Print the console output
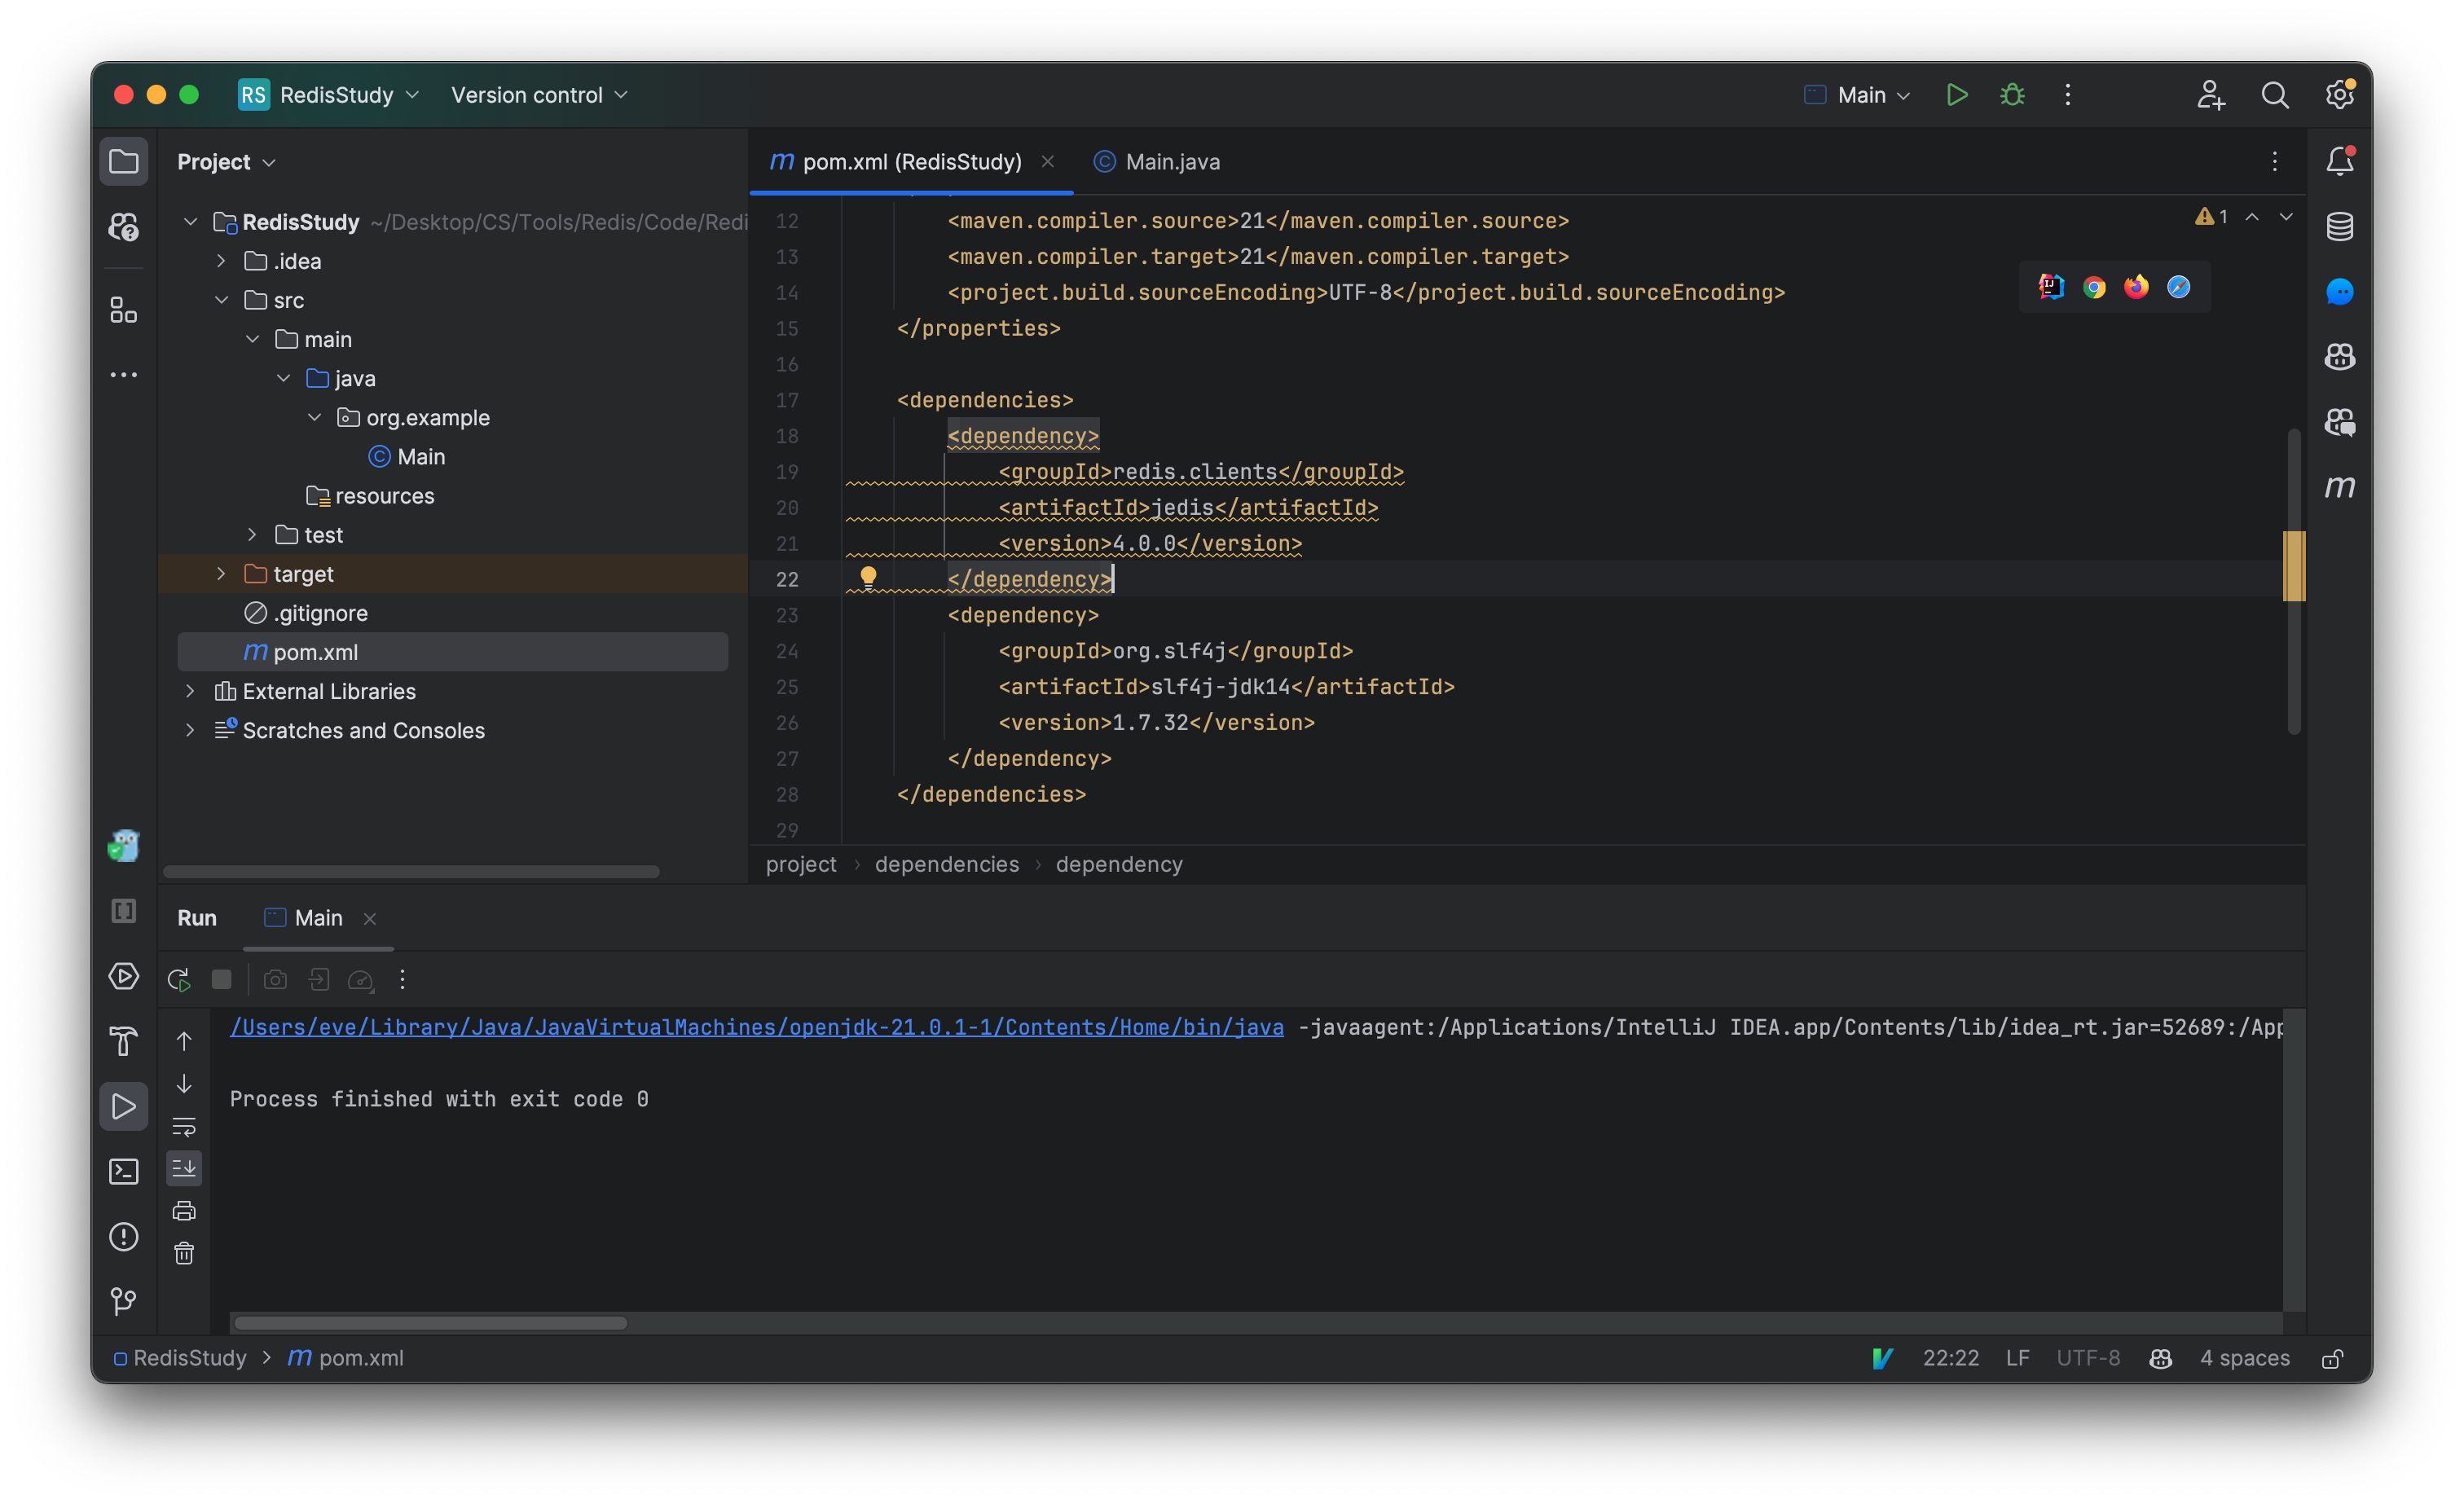 (184, 1211)
